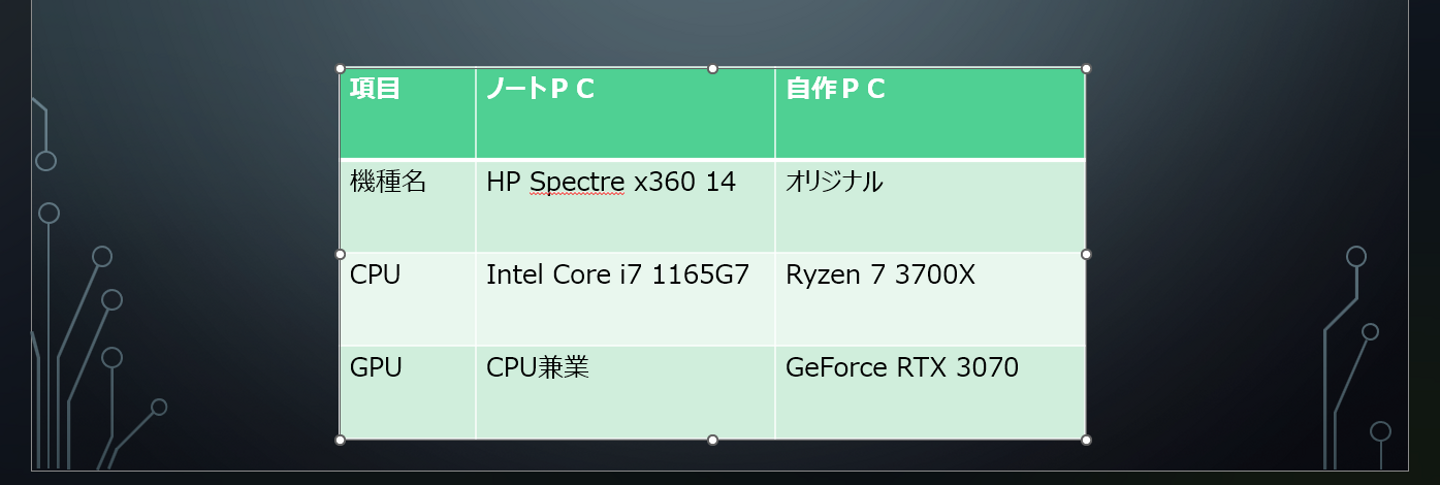
Task: Click the CPU row label cell
Action: coord(375,275)
